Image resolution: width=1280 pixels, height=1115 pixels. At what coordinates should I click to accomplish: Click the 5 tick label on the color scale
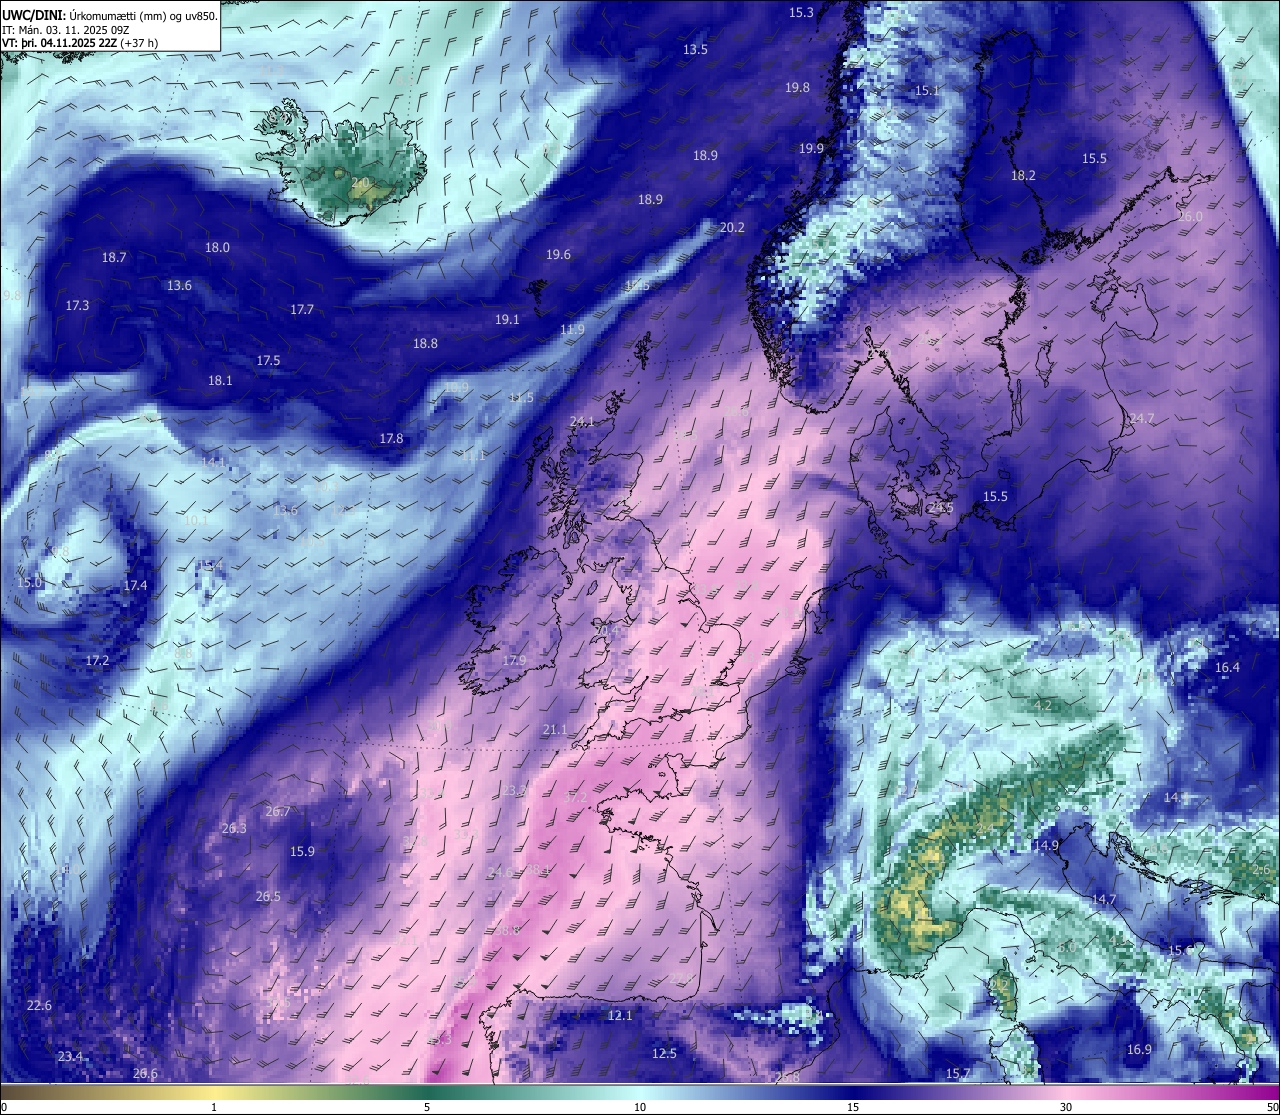coord(427,1107)
